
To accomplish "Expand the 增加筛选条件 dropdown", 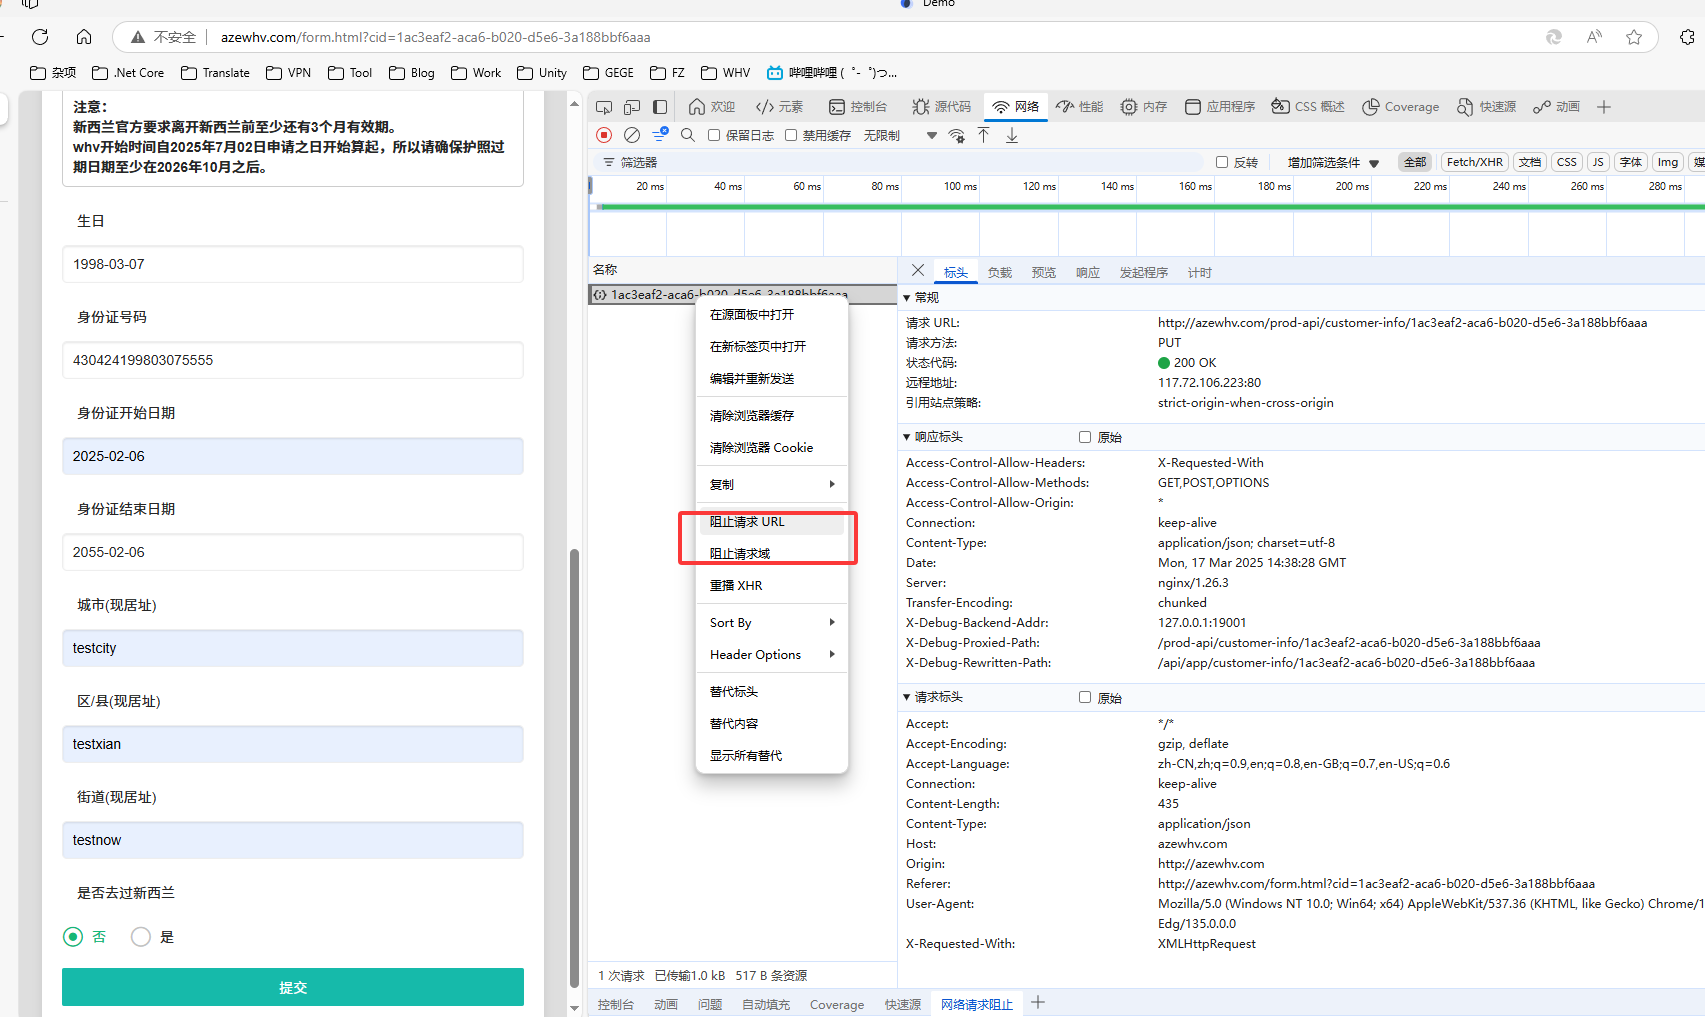I will tap(1332, 162).
